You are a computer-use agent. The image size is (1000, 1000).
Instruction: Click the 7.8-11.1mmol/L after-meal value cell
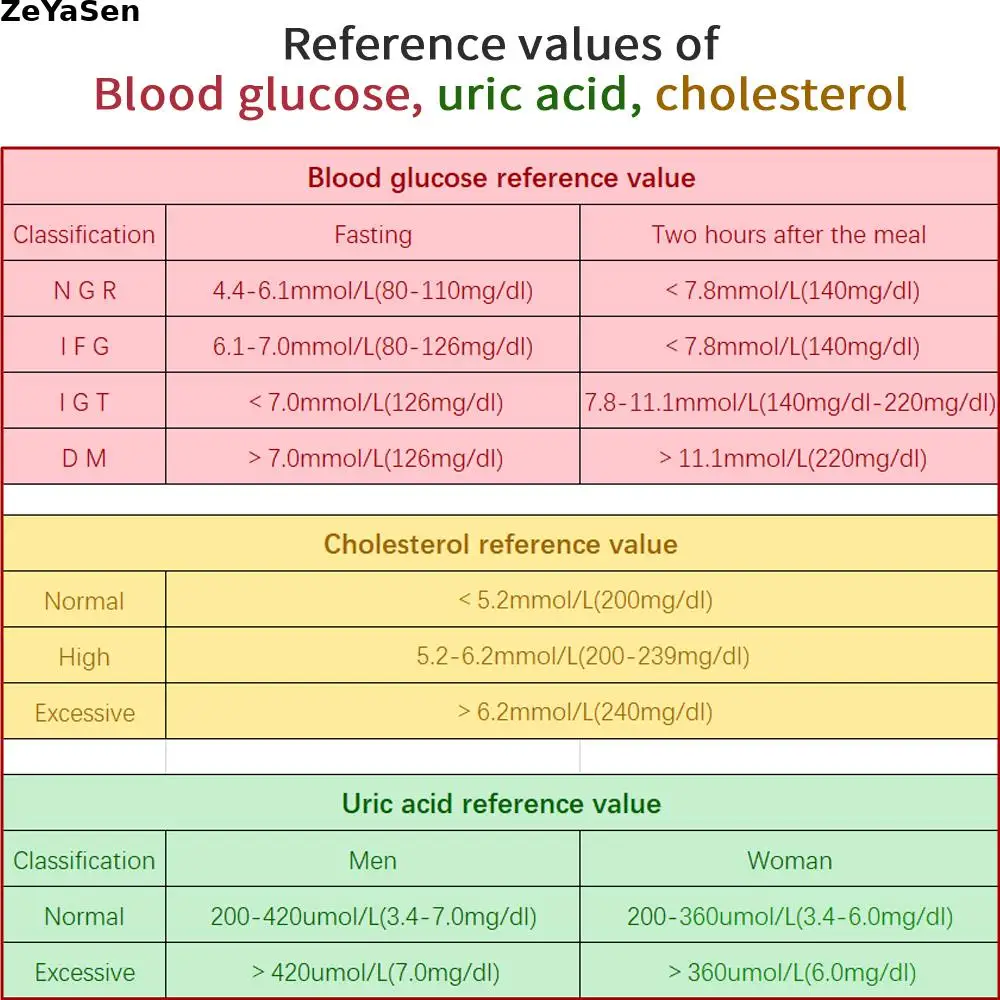coord(789,403)
